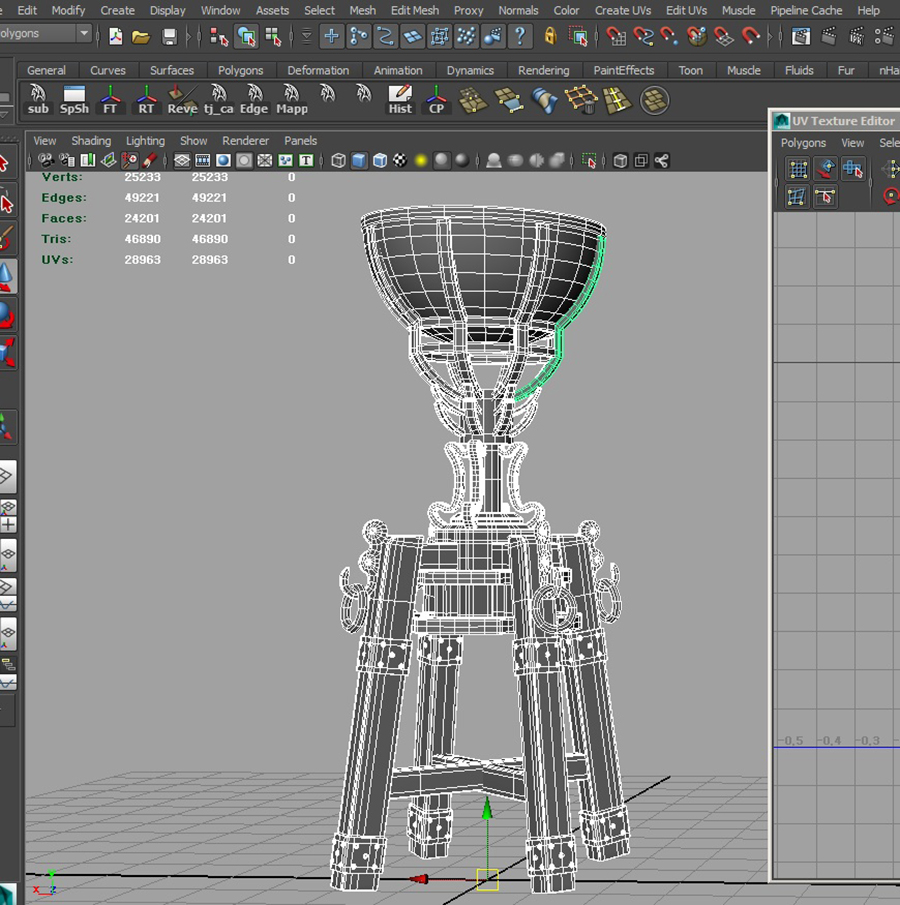Toggle the dynamics selection mask icon

click(x=466, y=36)
